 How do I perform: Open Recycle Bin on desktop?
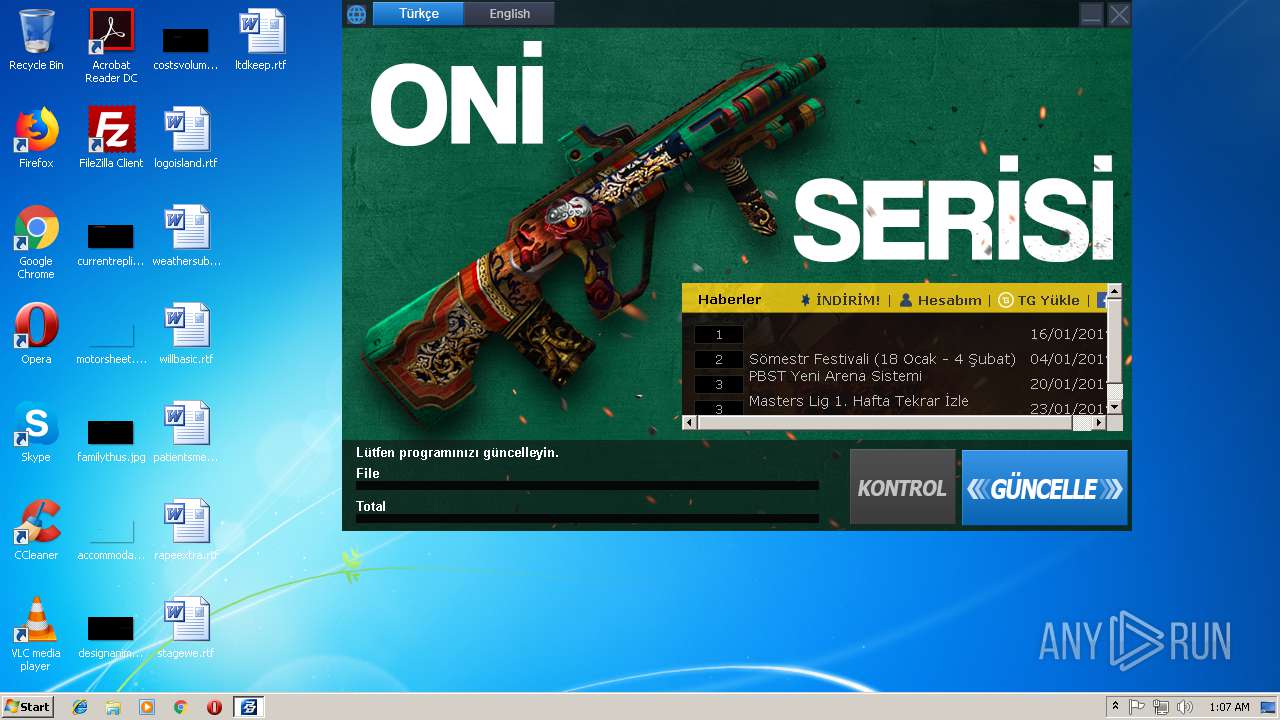36,40
